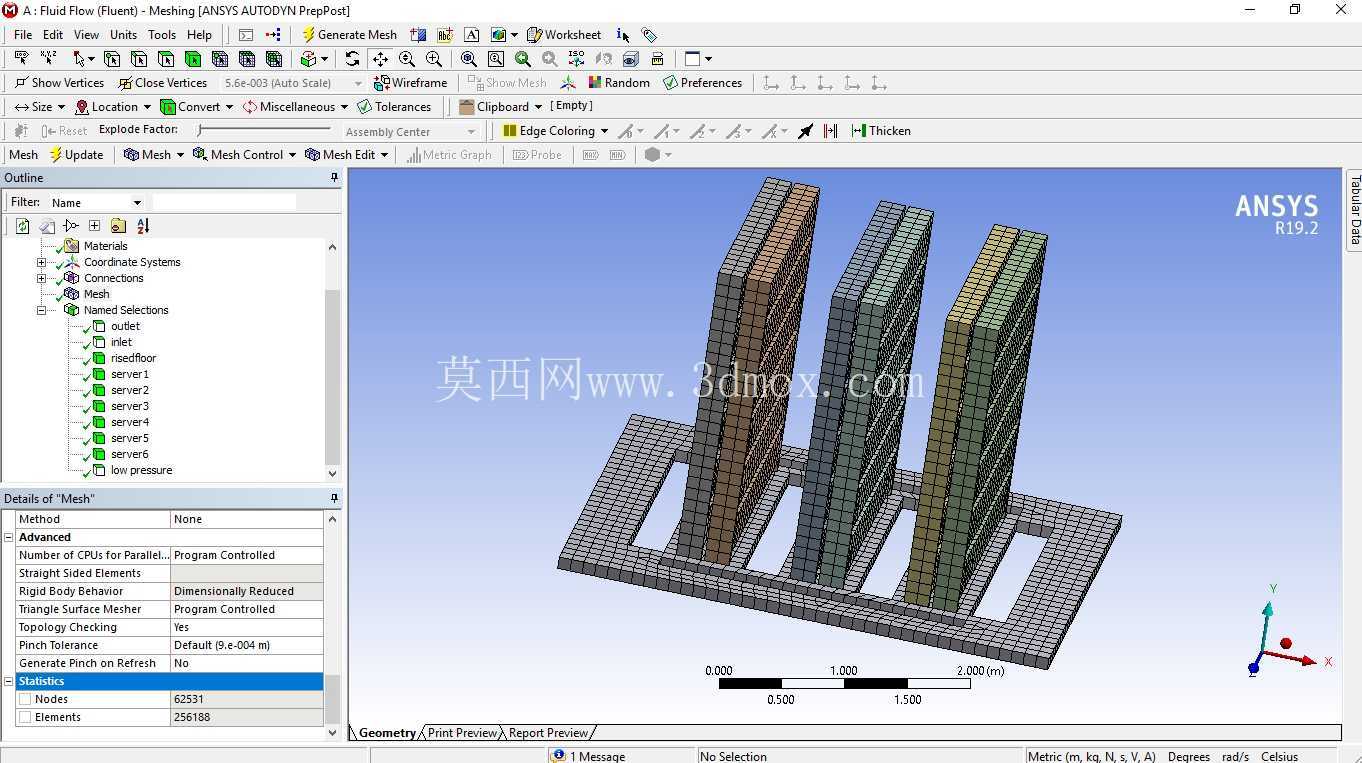Click the Selection Information i-cursor icon
The width and height of the screenshot is (1362, 763).
[x=622, y=35]
